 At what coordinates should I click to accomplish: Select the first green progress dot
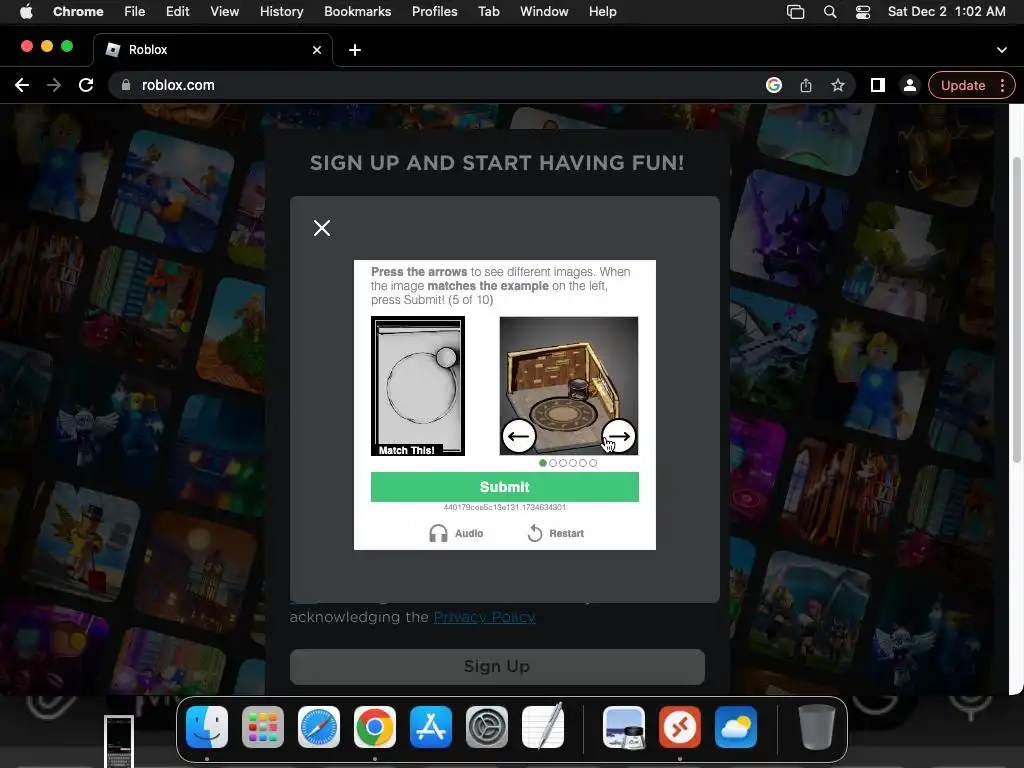[x=543, y=463]
